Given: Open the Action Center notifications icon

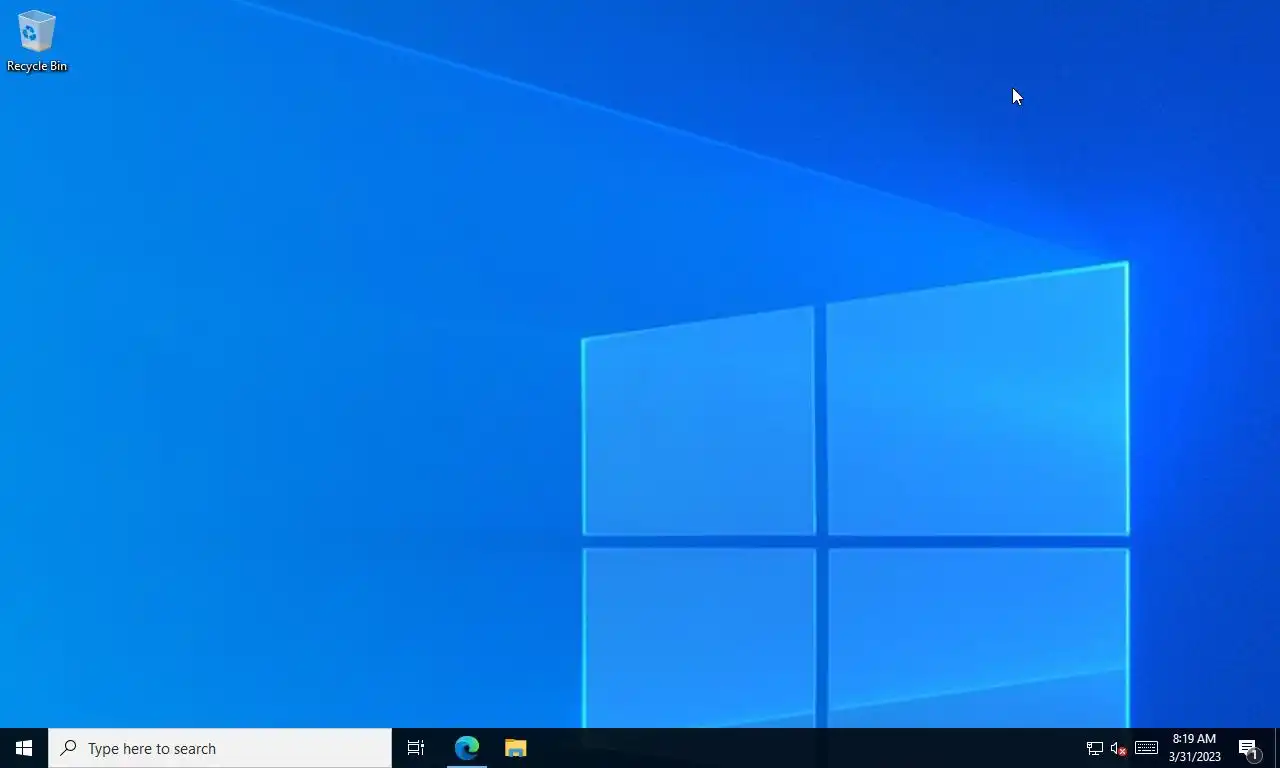Looking at the screenshot, I should (x=1249, y=748).
